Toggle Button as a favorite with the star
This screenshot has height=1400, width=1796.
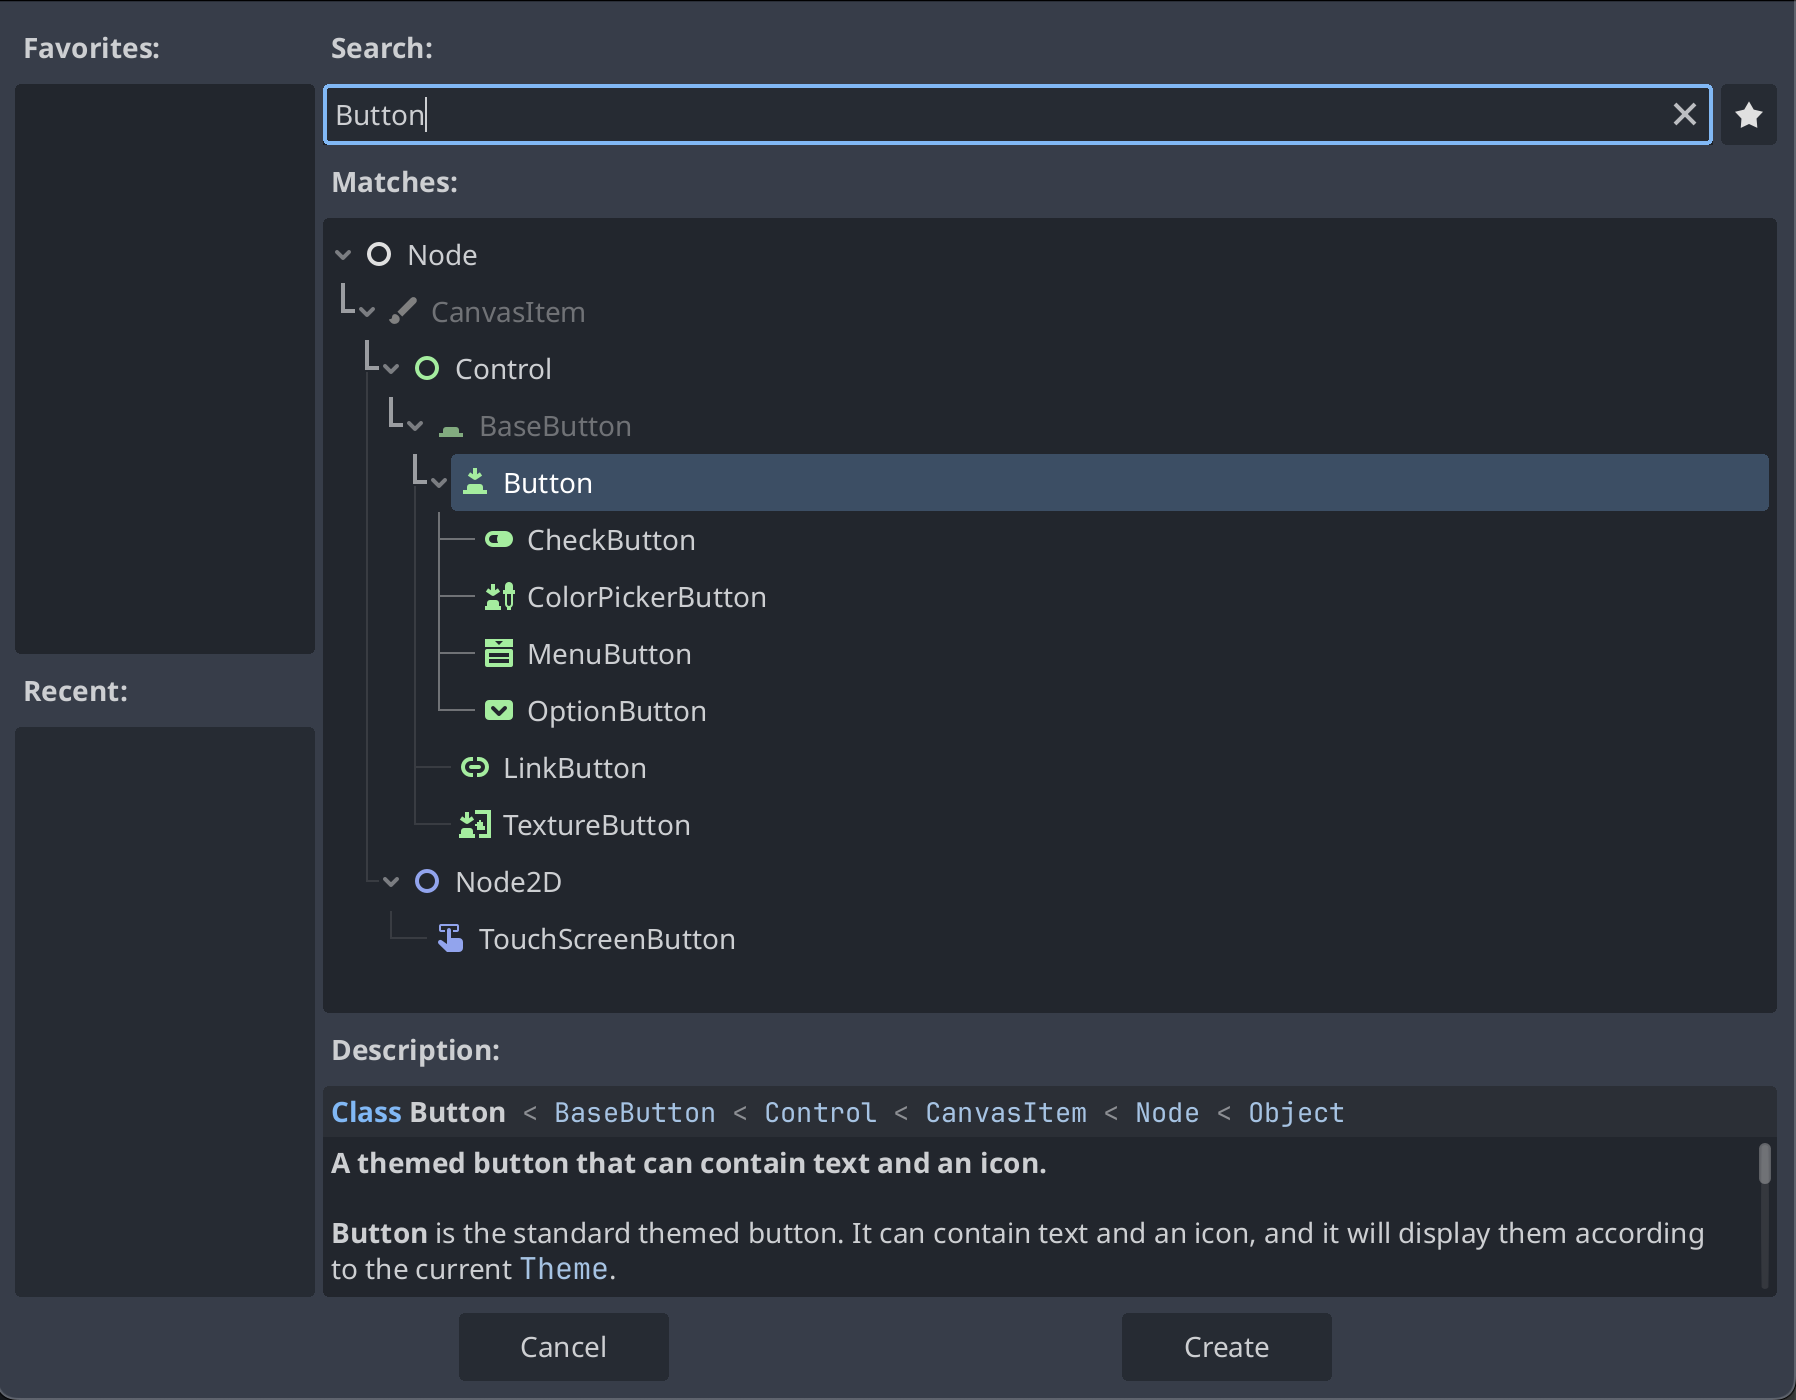[1748, 114]
